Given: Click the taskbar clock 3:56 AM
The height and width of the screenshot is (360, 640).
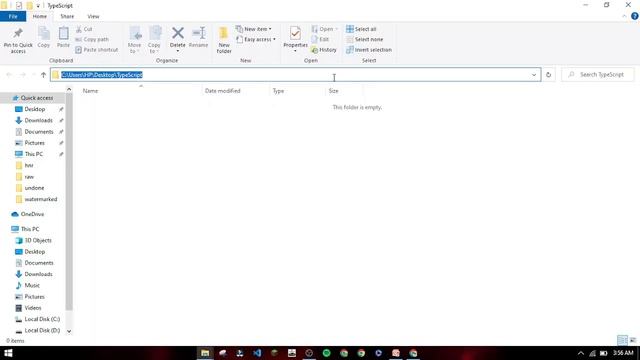Looking at the screenshot, I should coord(623,353).
